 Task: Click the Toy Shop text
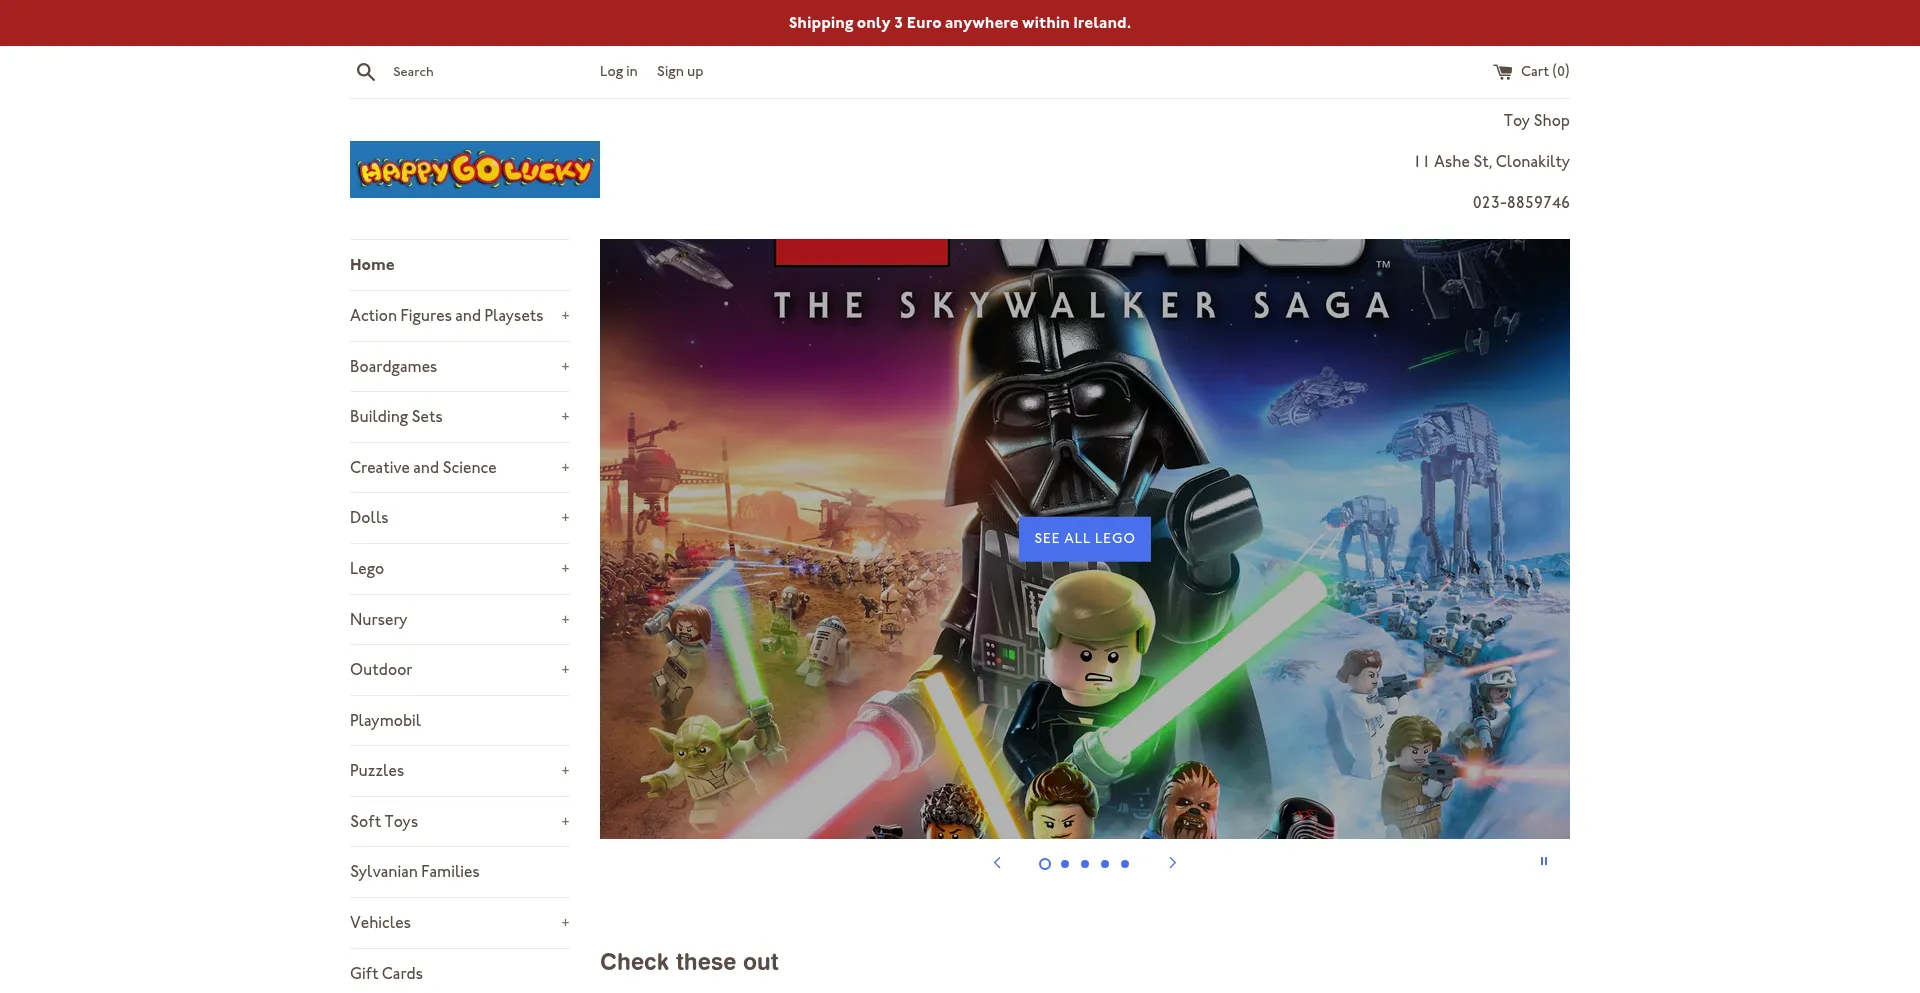point(1537,121)
